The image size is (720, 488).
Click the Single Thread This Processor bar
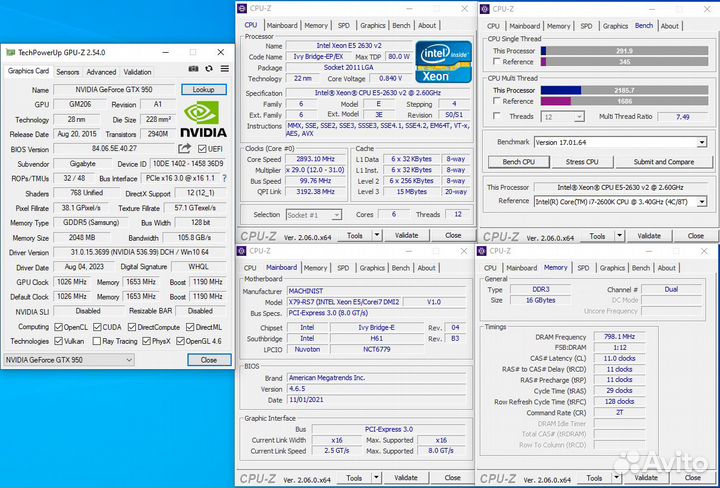pos(624,51)
